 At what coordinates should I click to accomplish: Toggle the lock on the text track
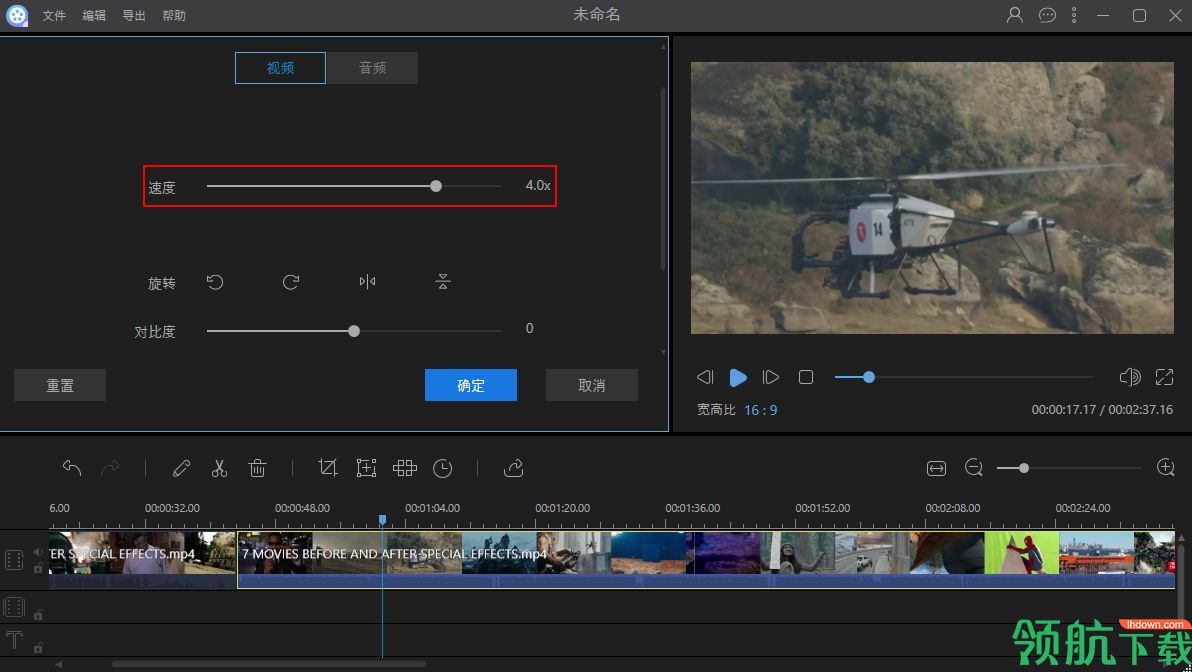38,648
